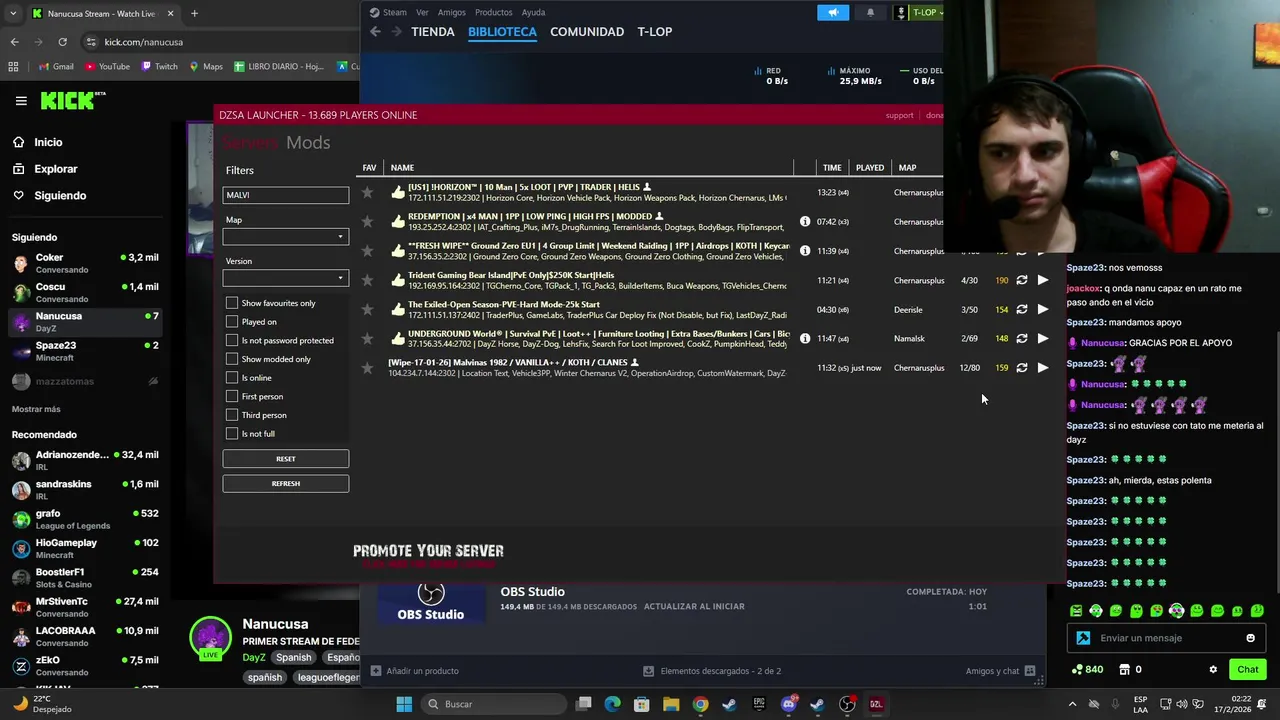Screen dimensions: 1280x720
Task: Open info icon for REDEMPTION server
Action: 805,221
